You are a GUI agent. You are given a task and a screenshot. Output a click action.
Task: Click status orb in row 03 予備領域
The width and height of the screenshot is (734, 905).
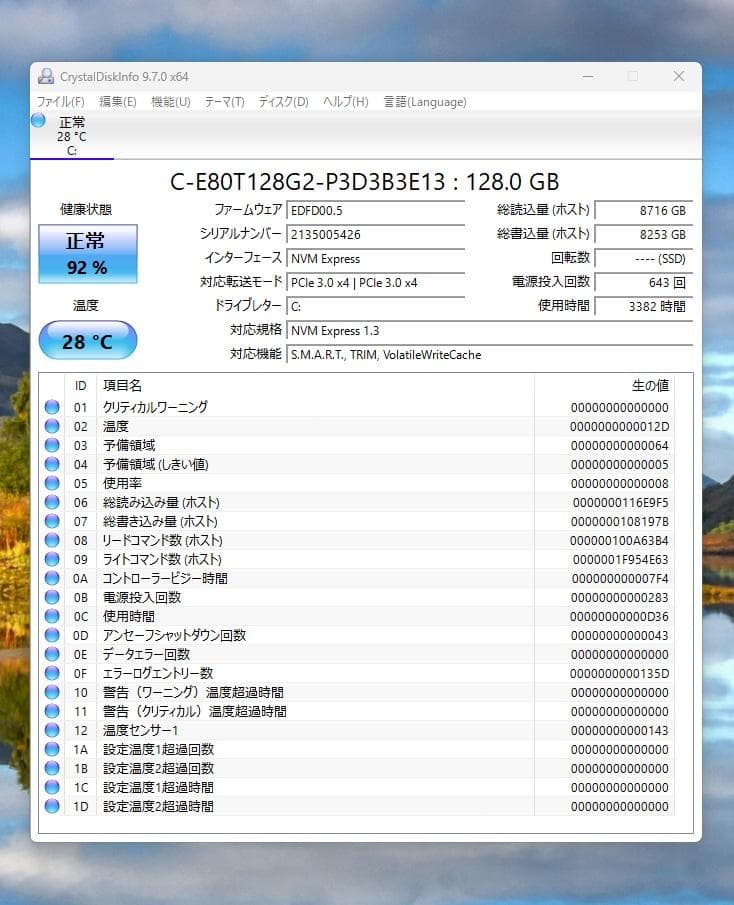tap(52, 445)
